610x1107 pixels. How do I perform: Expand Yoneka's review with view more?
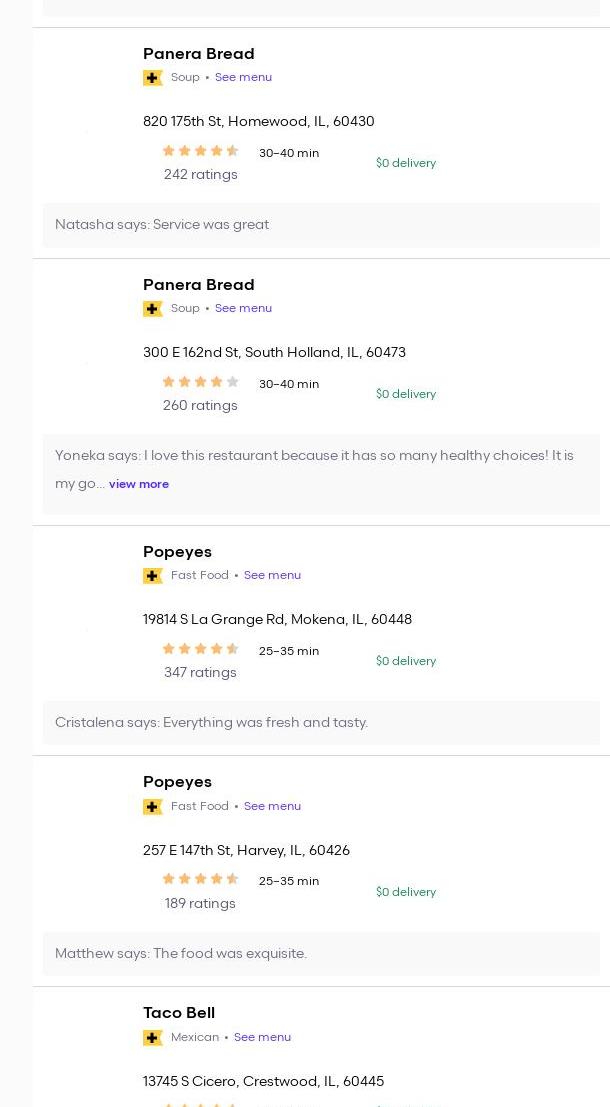click(x=139, y=484)
